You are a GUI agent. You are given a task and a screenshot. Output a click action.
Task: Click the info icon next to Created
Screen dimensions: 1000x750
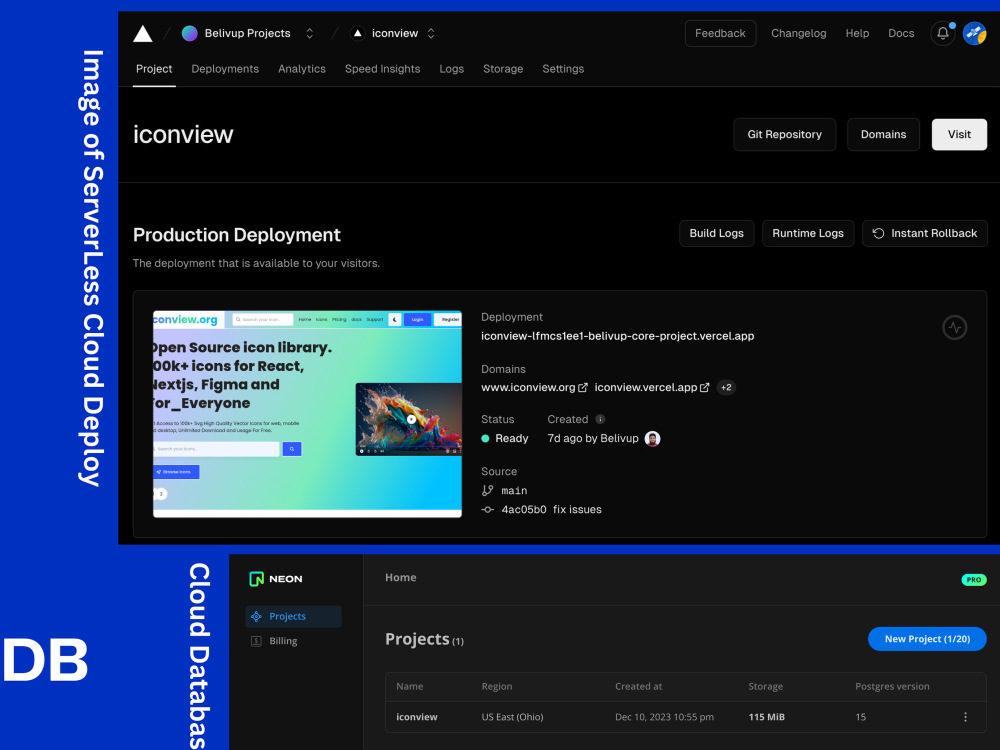[600, 419]
